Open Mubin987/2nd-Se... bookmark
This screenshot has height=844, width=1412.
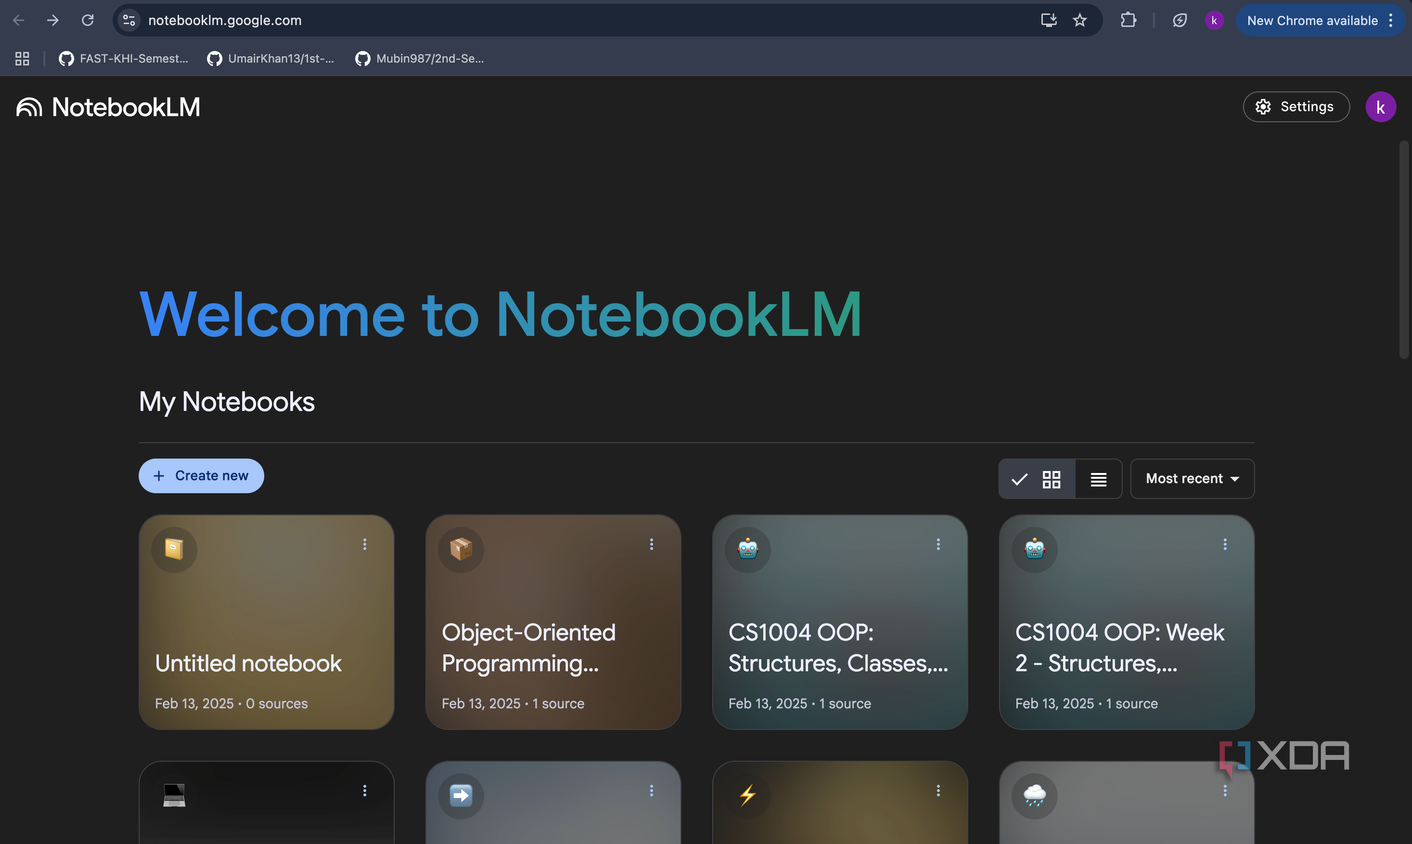420,59
